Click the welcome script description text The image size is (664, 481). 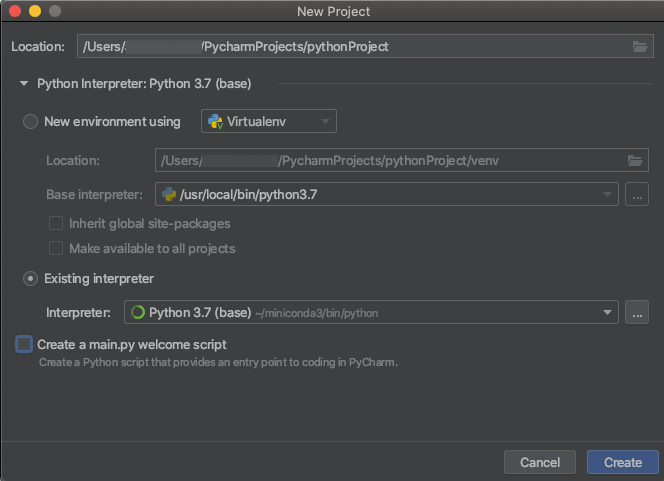pyautogui.click(x=219, y=362)
